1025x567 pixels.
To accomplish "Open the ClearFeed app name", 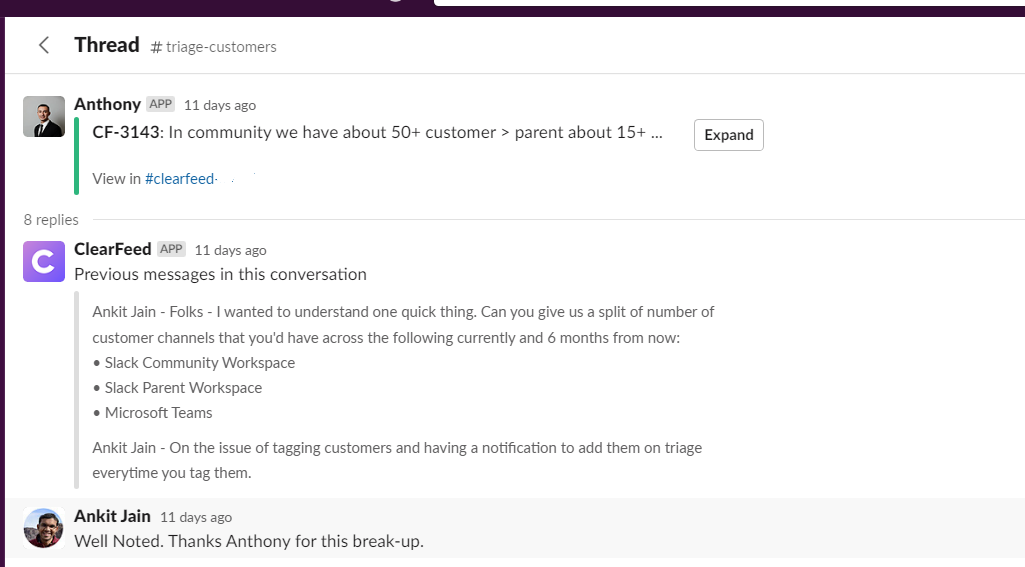I will pos(113,249).
